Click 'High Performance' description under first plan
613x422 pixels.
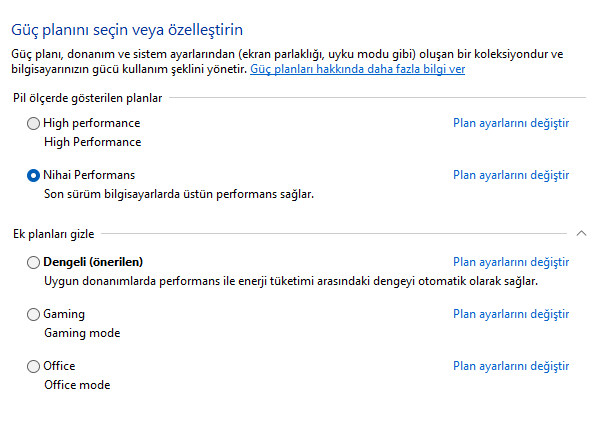click(x=92, y=142)
